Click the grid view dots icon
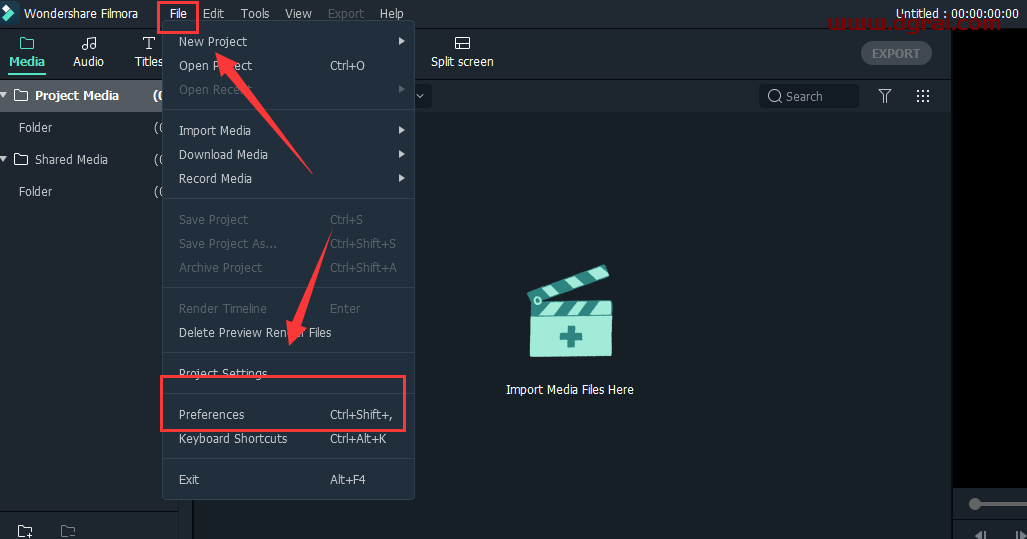 pyautogui.click(x=923, y=96)
